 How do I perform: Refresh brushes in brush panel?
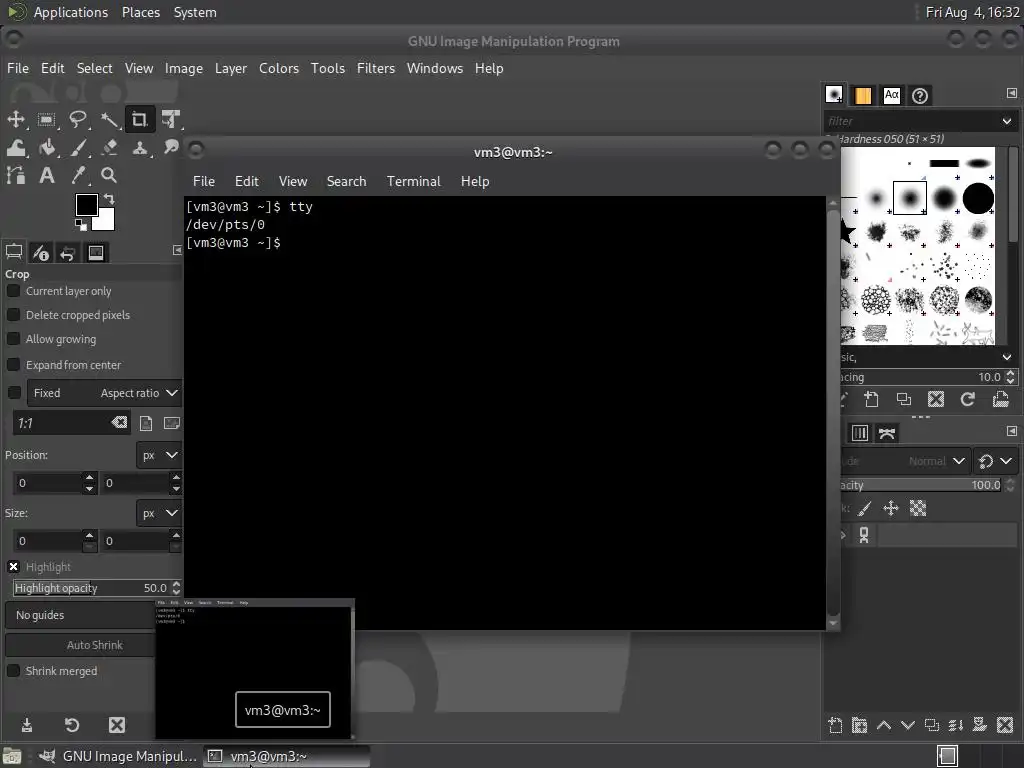point(968,399)
